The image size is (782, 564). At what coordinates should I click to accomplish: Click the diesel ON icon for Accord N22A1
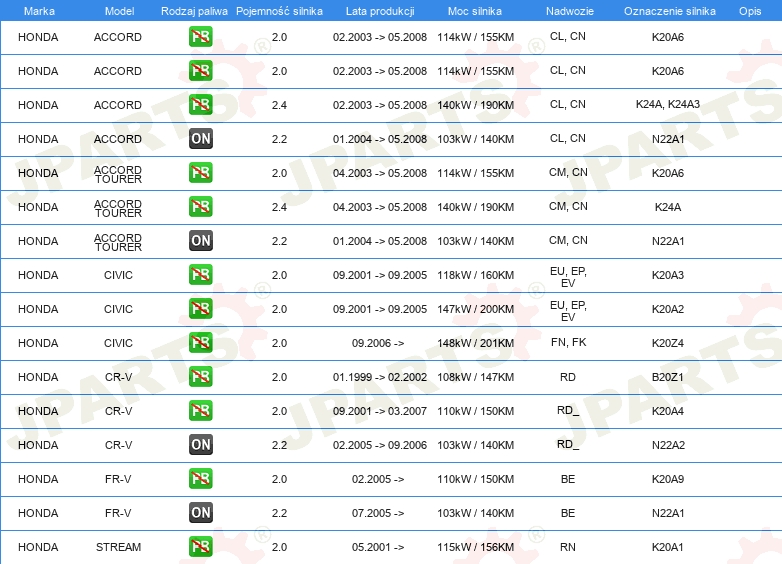(201, 139)
